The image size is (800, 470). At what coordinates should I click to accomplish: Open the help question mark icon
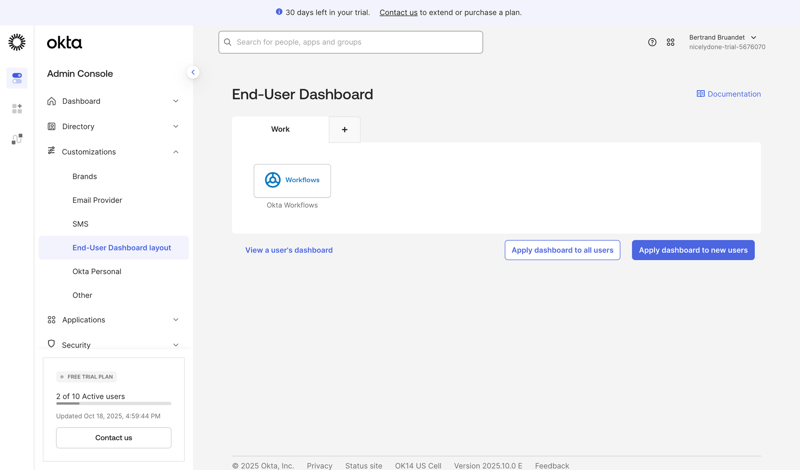[652, 42]
